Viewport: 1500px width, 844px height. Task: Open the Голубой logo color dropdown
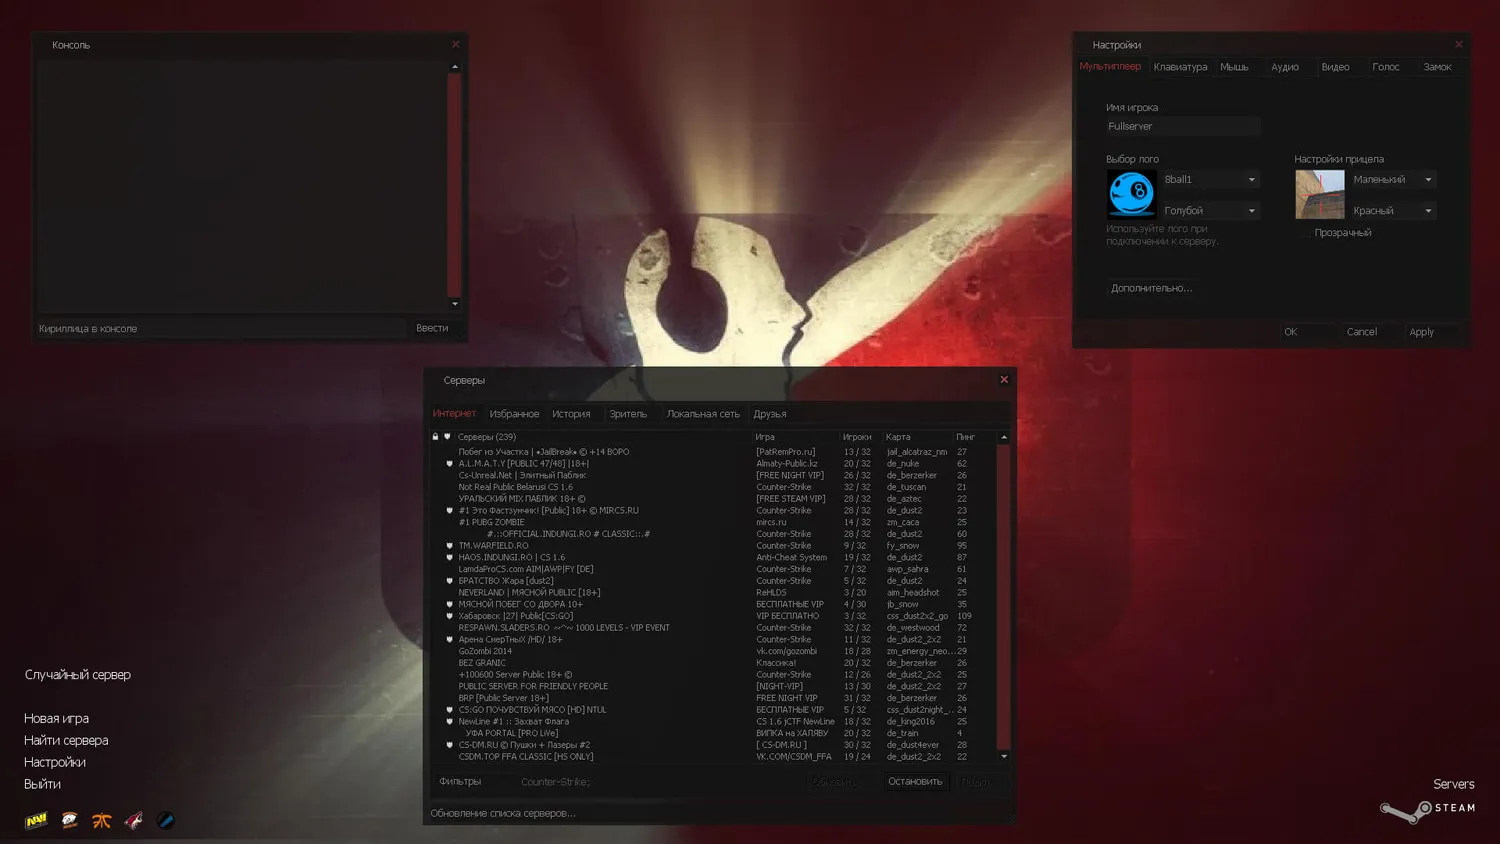point(1210,211)
